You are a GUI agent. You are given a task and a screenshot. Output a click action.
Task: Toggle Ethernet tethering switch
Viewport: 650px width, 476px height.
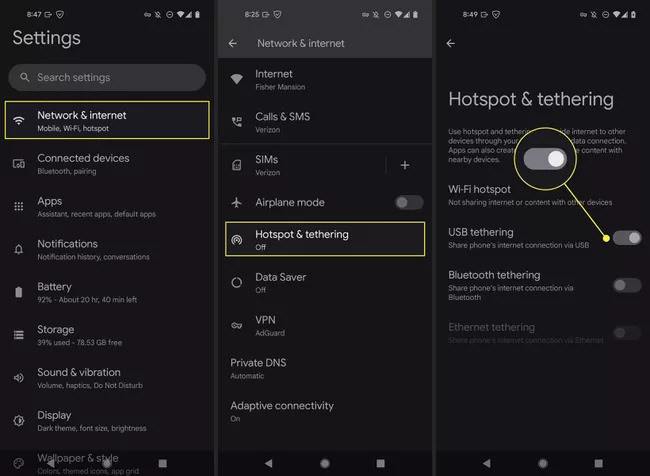point(627,333)
